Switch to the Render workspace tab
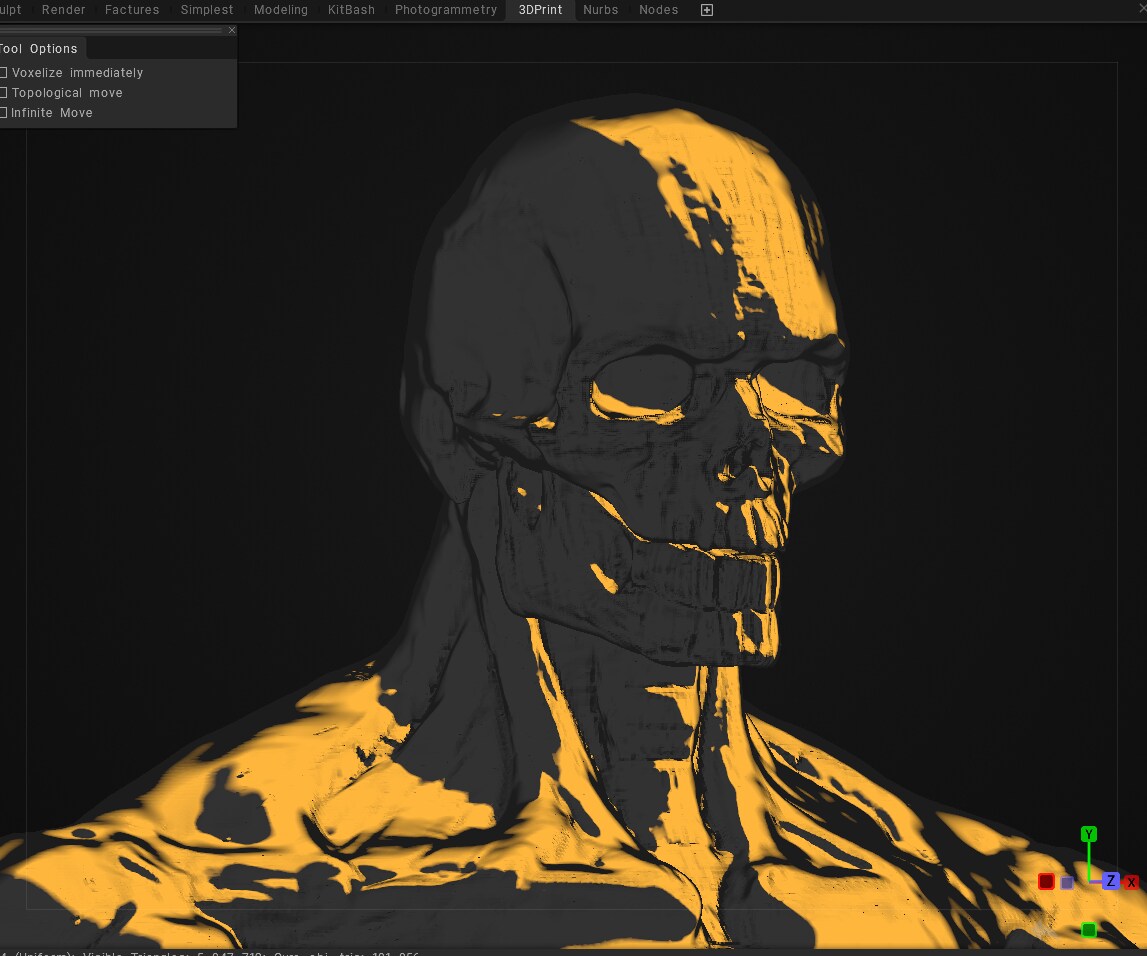Screen dimensions: 1147x956 point(64,10)
